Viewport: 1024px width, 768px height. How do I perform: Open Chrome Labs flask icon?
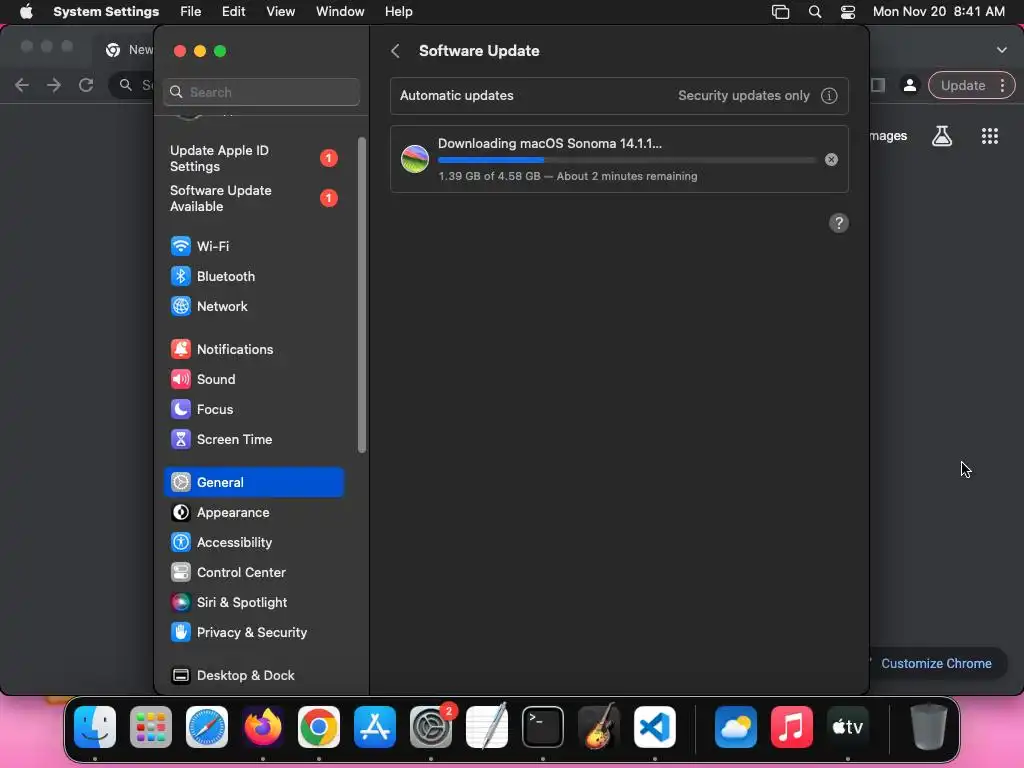[x=942, y=136]
